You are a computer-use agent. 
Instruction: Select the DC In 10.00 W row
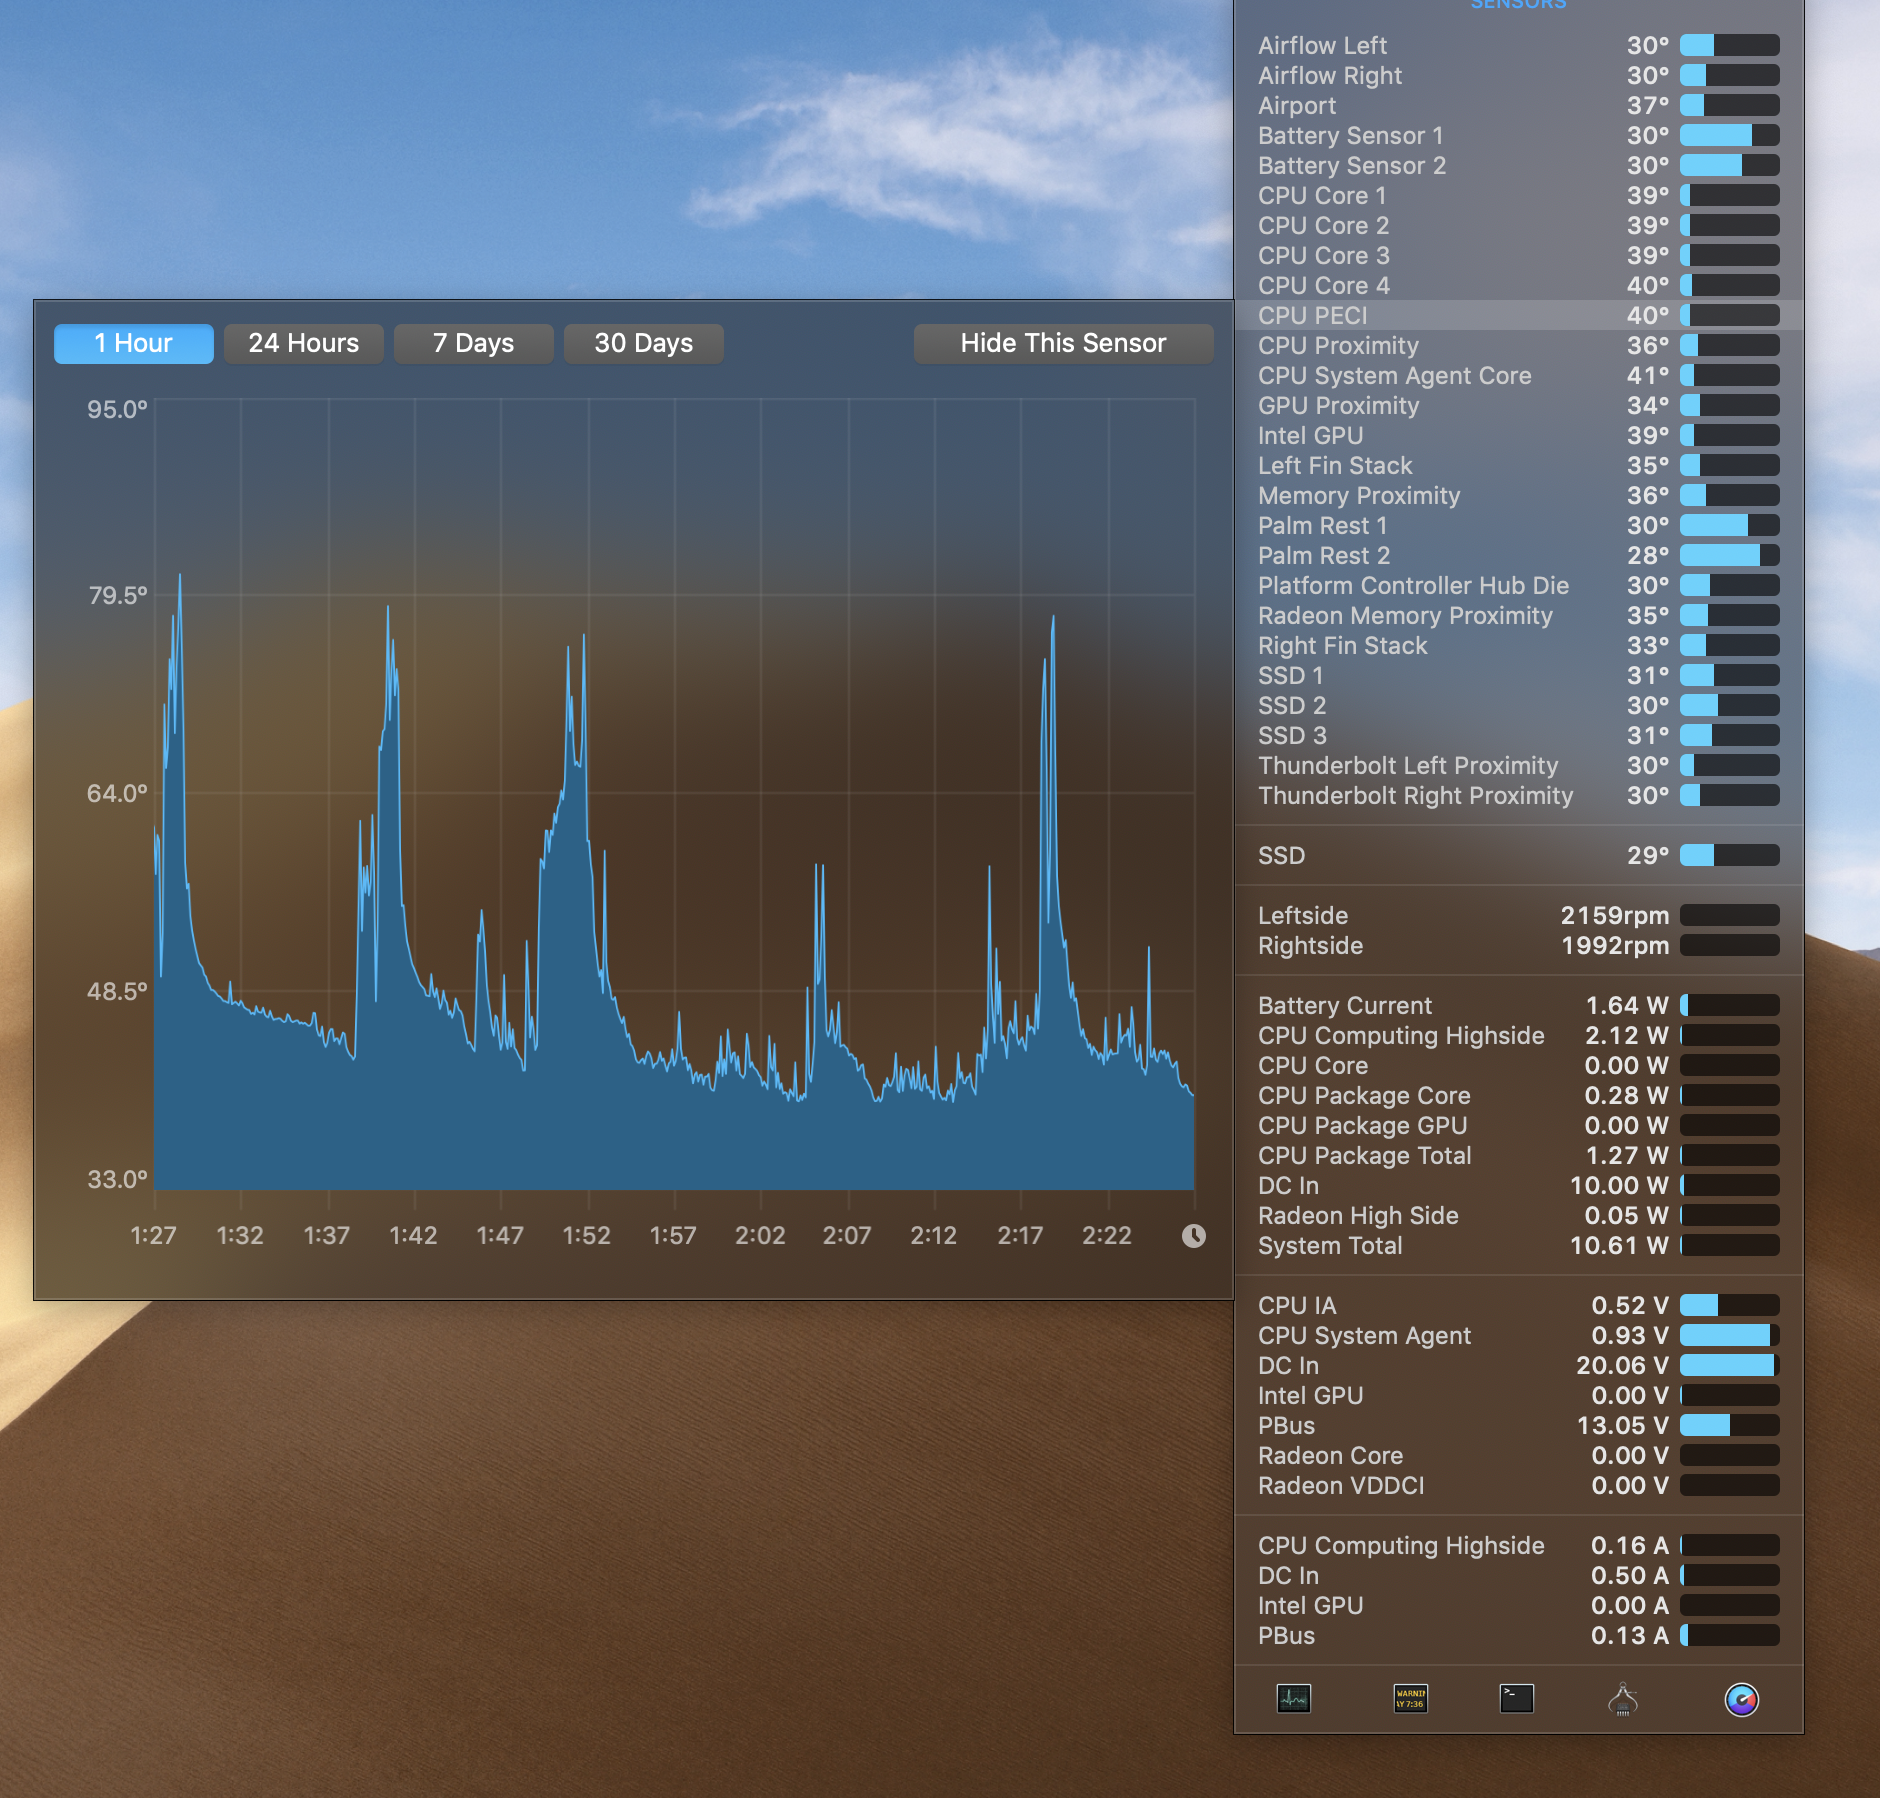pyautogui.click(x=1519, y=1185)
